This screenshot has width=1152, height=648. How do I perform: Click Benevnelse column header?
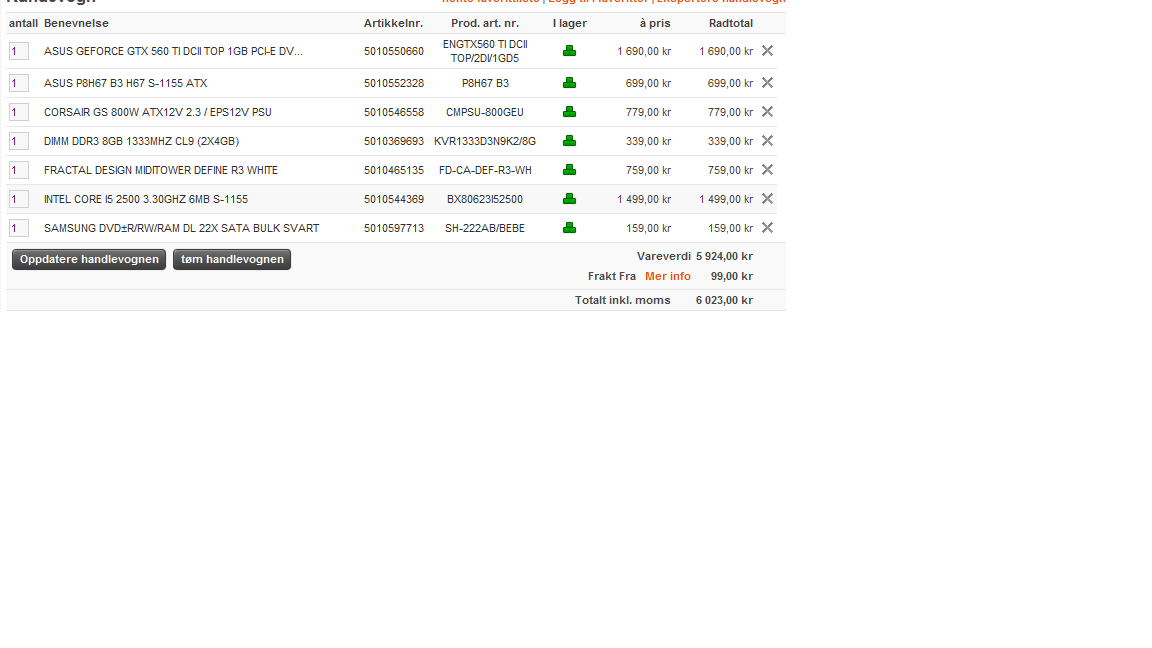(x=76, y=24)
